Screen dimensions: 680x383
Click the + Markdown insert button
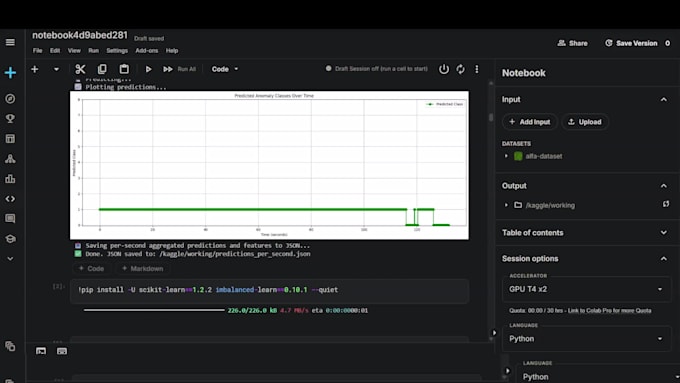[143, 268]
